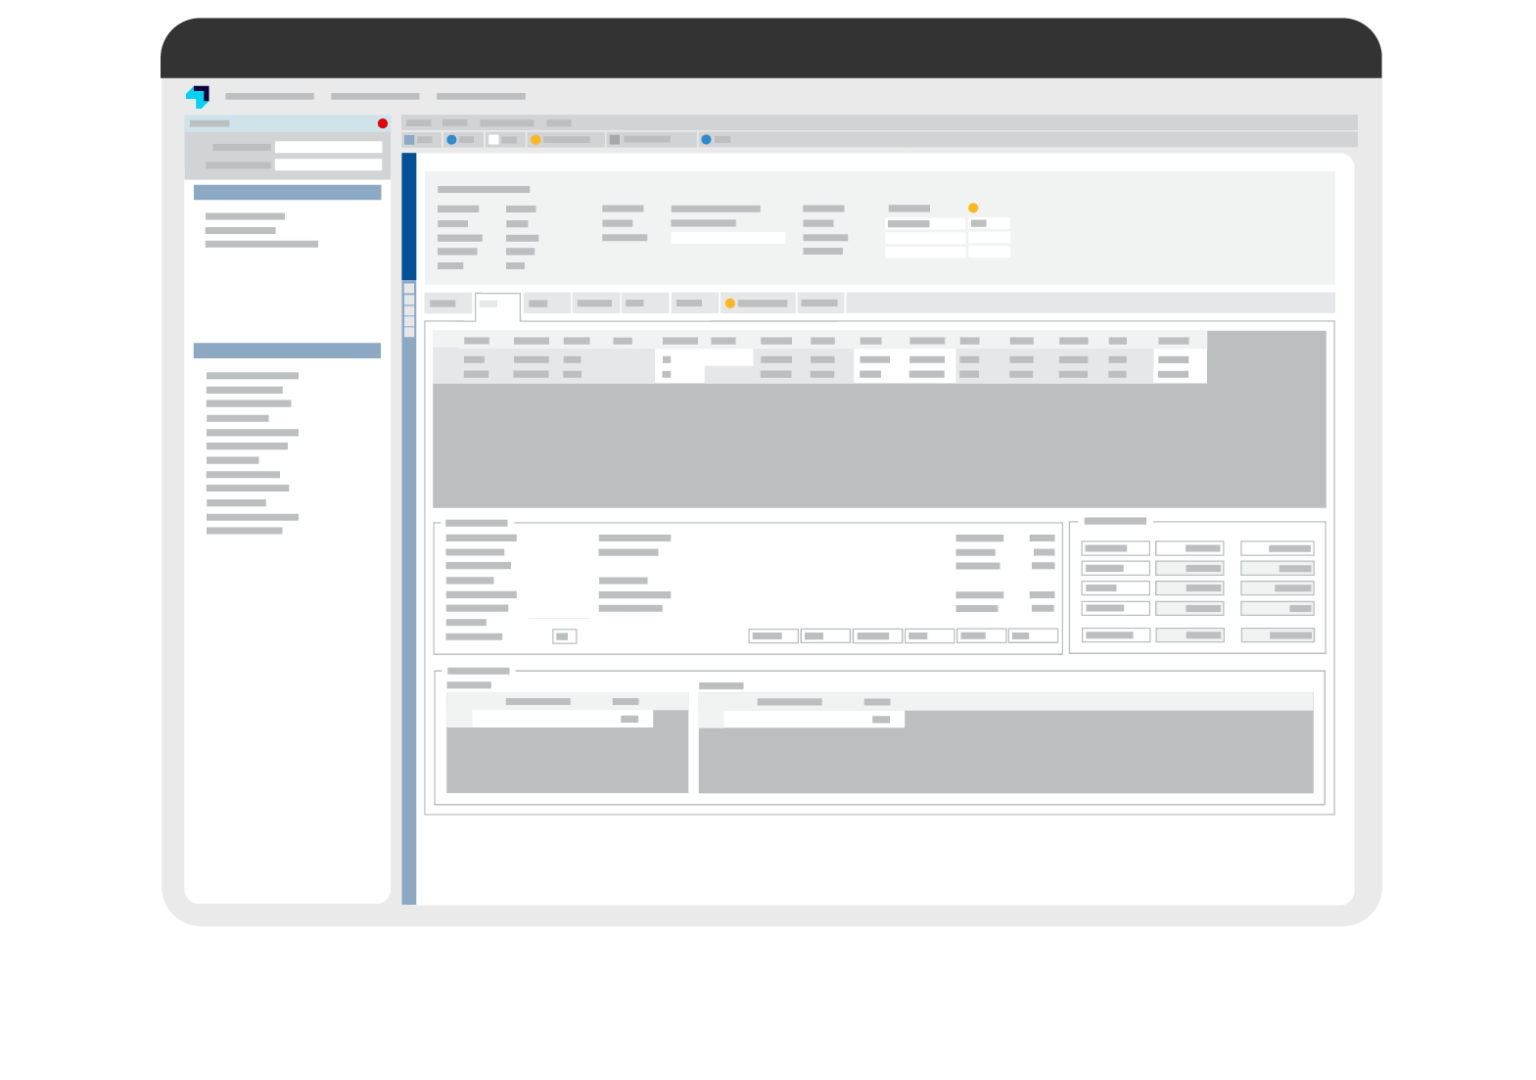Viewport: 1536px width, 1080px height.
Task: Open the small dropdown below the form fields
Action: (563, 636)
